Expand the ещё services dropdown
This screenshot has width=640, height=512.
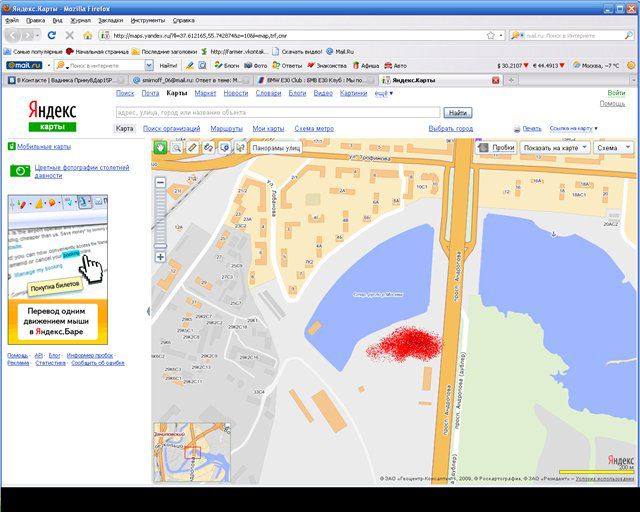[384, 93]
